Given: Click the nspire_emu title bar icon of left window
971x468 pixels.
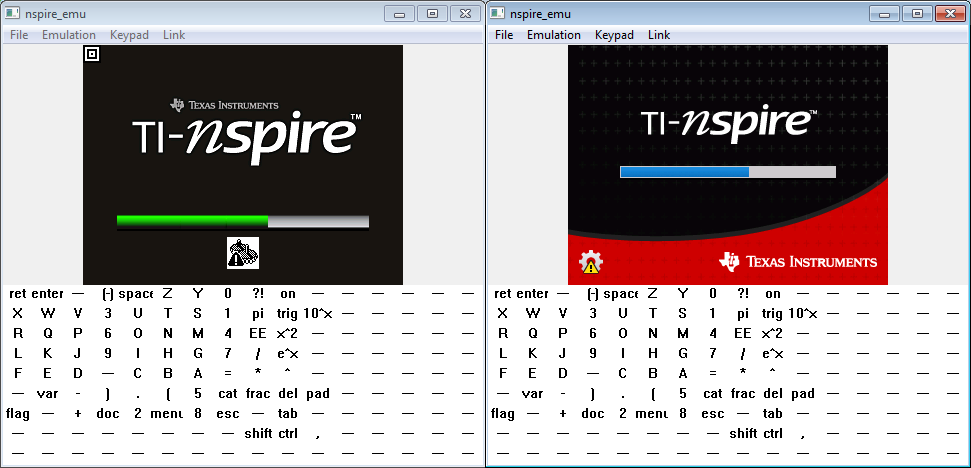Looking at the screenshot, I should click(x=12, y=14).
